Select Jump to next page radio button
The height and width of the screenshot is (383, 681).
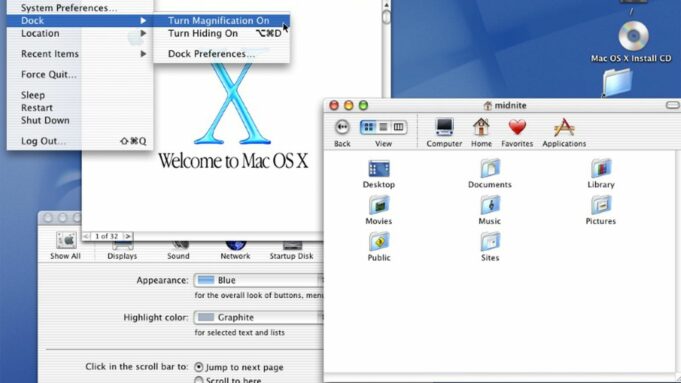pos(198,367)
